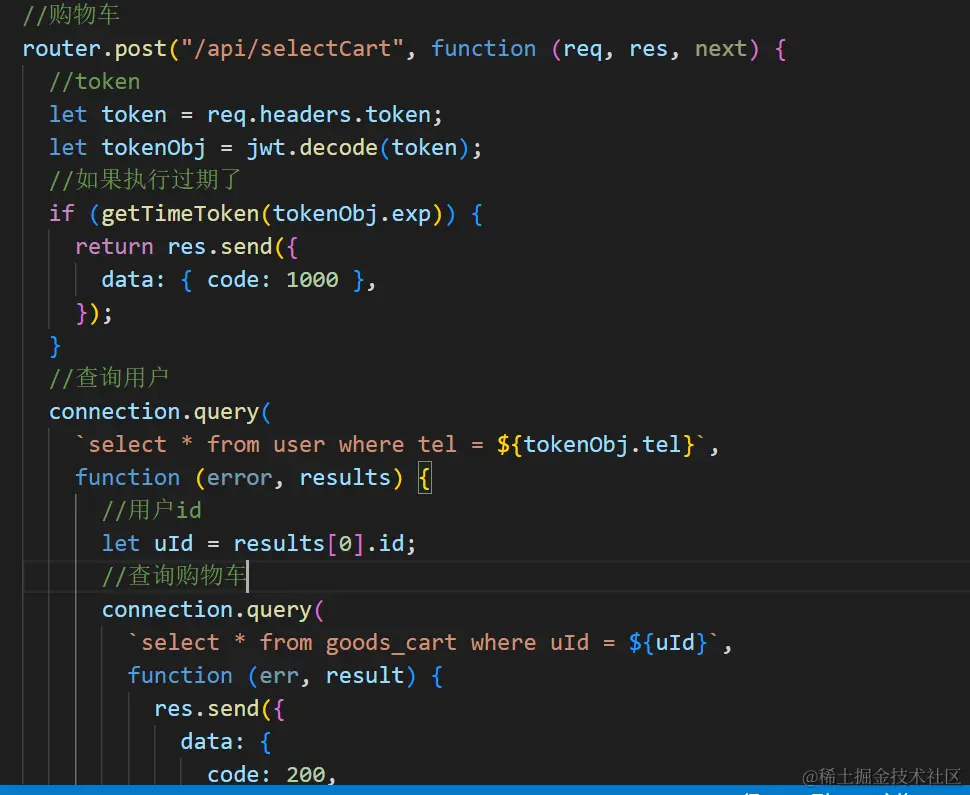Click 'res.send' before code 200 block
970x795 pixels.
[207, 708]
